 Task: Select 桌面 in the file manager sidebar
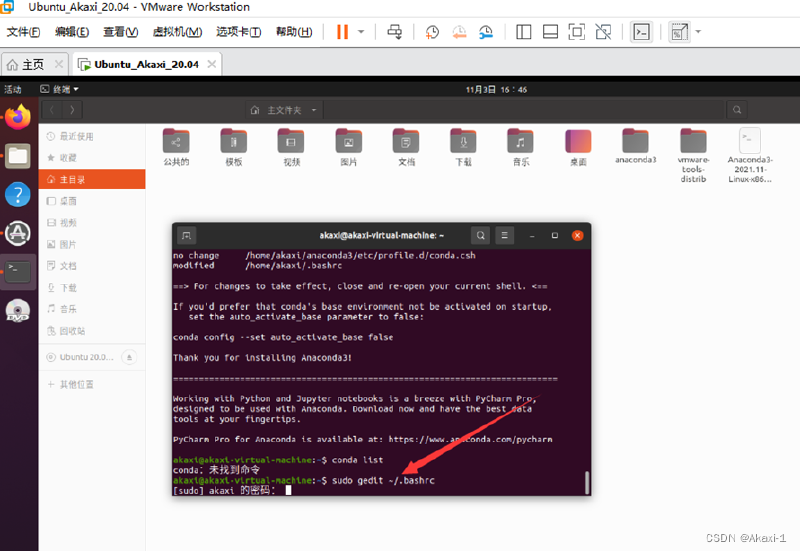pyautogui.click(x=92, y=201)
